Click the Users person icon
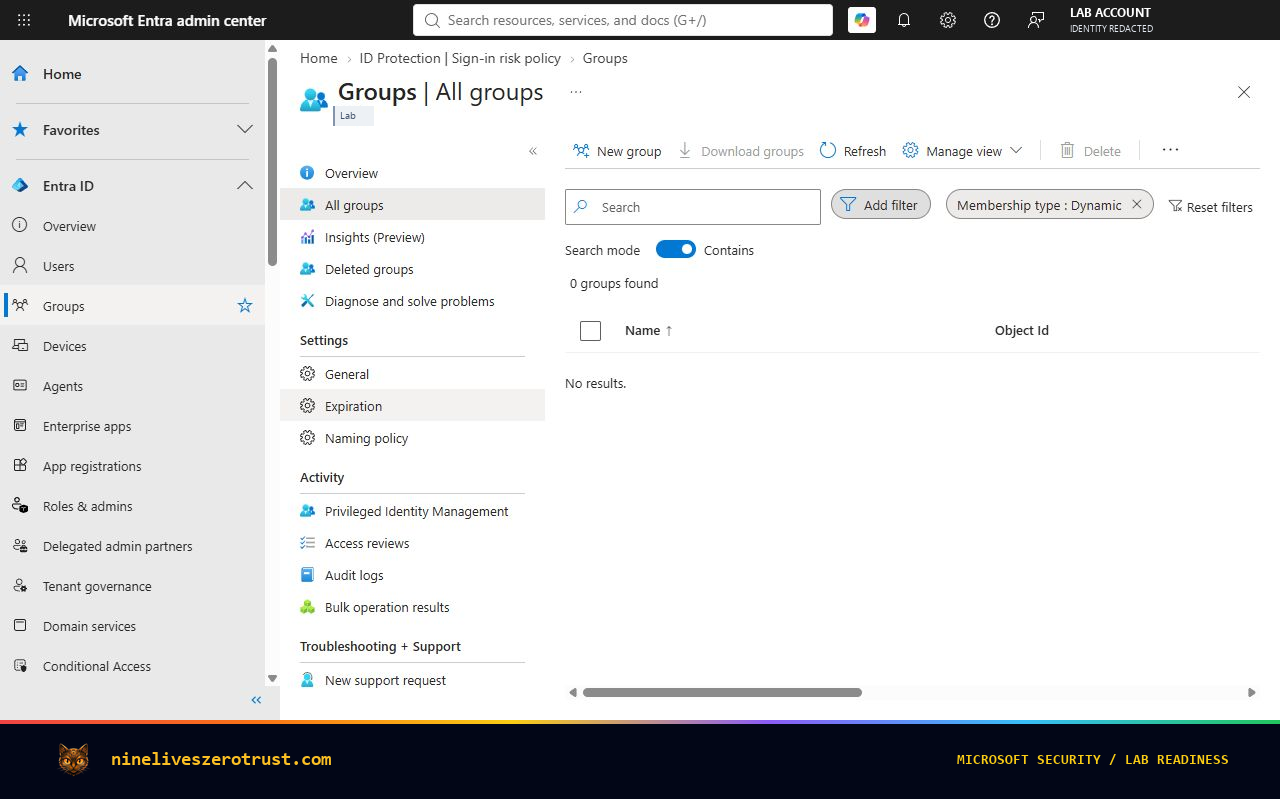This screenshot has height=799, width=1280. point(20,266)
